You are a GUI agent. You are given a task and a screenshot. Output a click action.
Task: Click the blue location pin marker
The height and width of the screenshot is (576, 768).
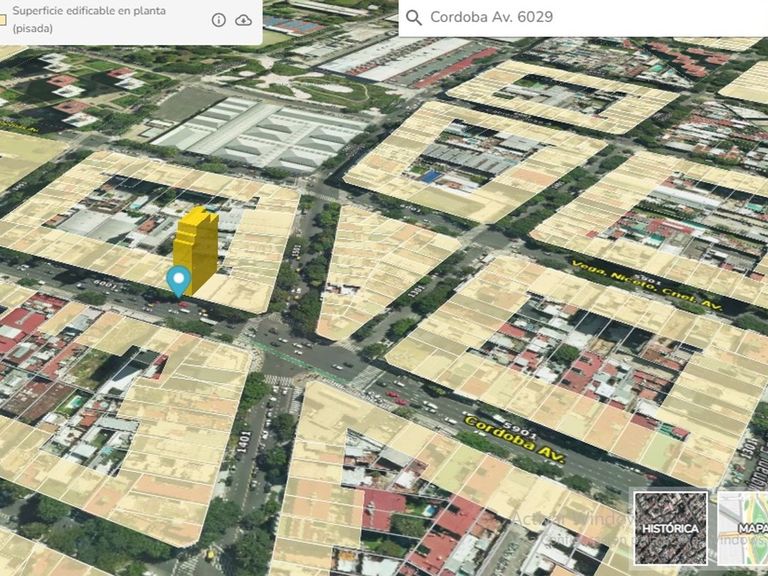[x=179, y=281]
